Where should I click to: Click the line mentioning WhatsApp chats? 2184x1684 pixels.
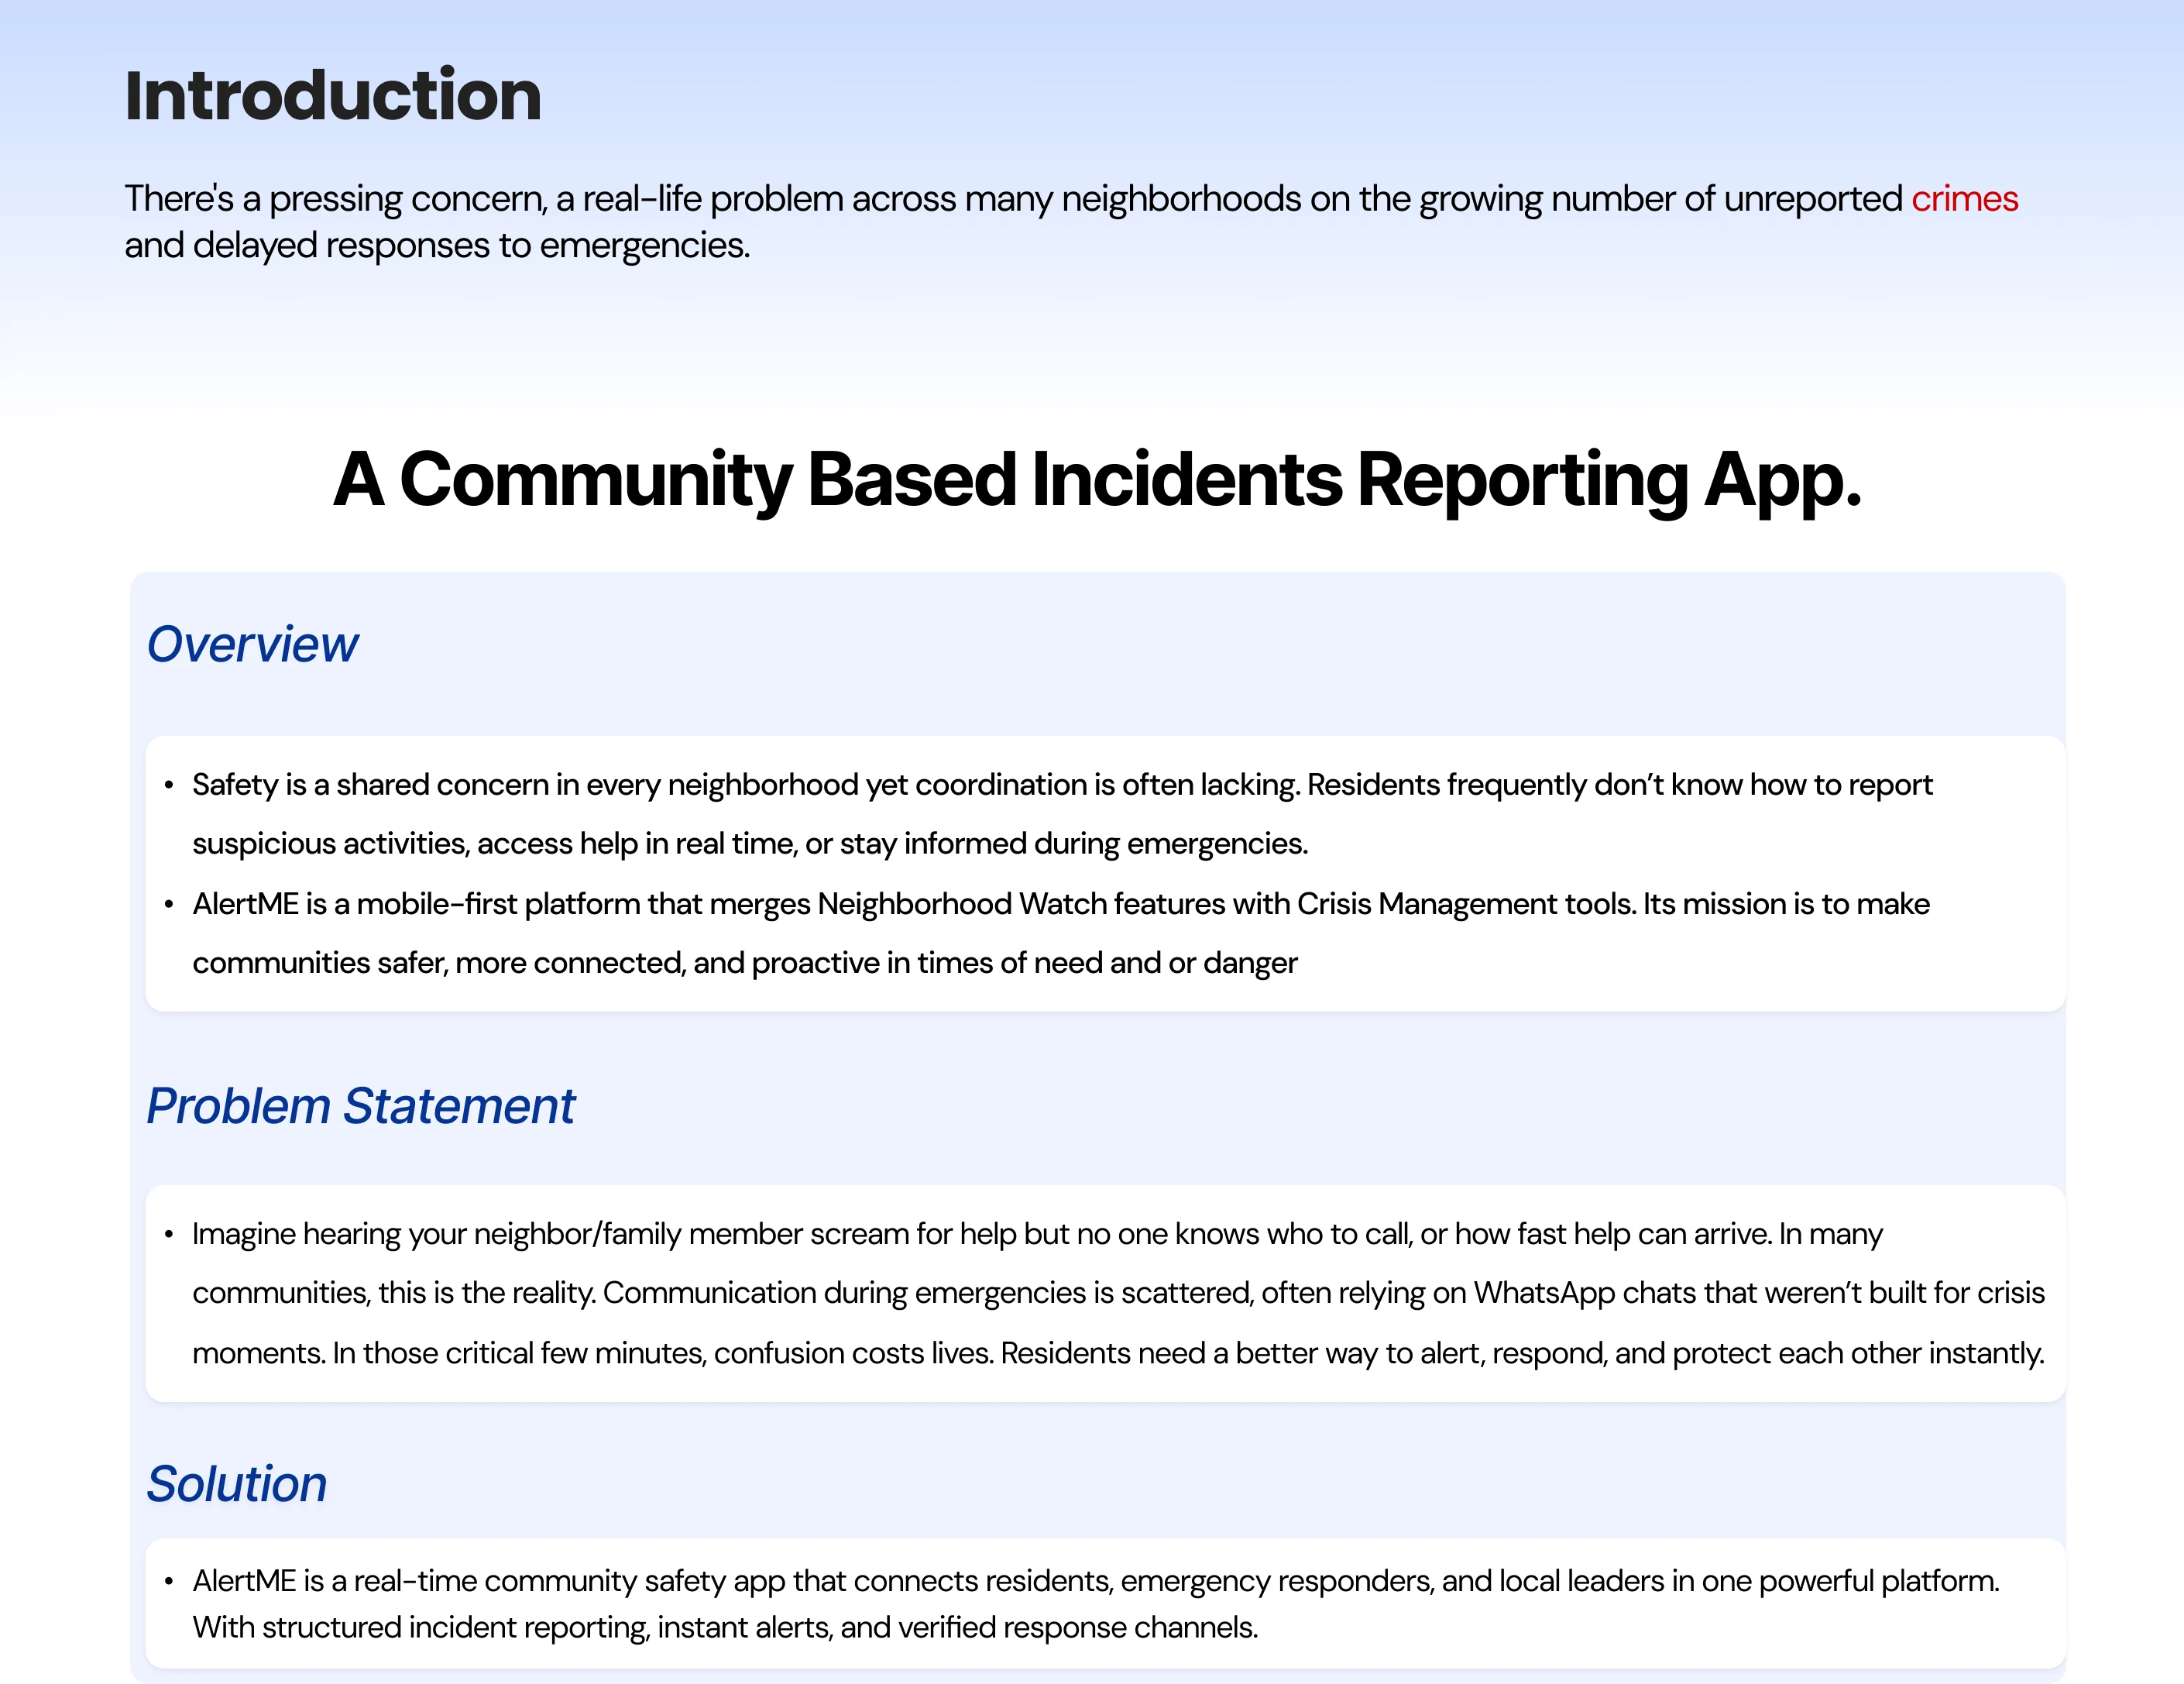coord(1118,1293)
